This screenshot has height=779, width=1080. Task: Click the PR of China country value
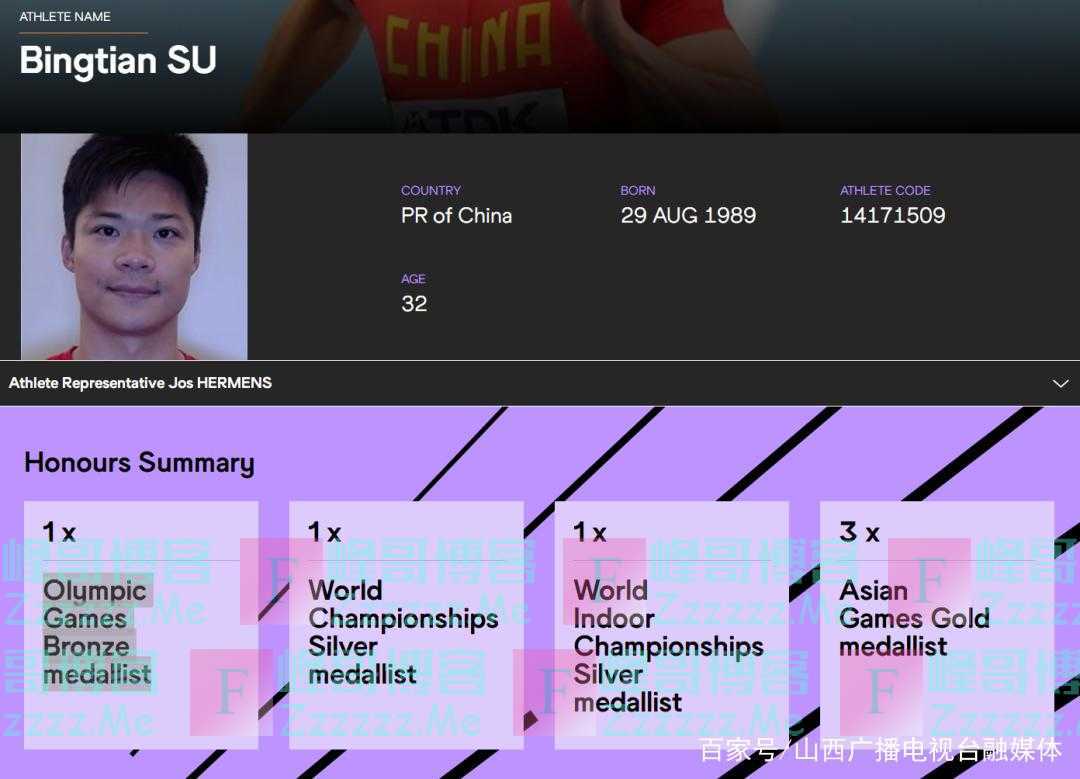click(456, 216)
